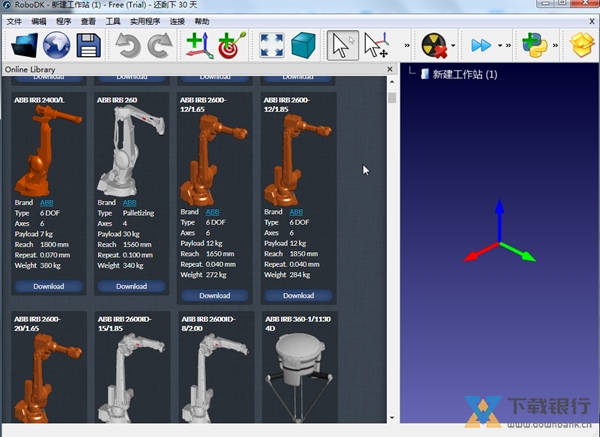Screen dimensions: 600x437
Task: Open the collision check icon dropdown arrow
Action: [x=455, y=45]
